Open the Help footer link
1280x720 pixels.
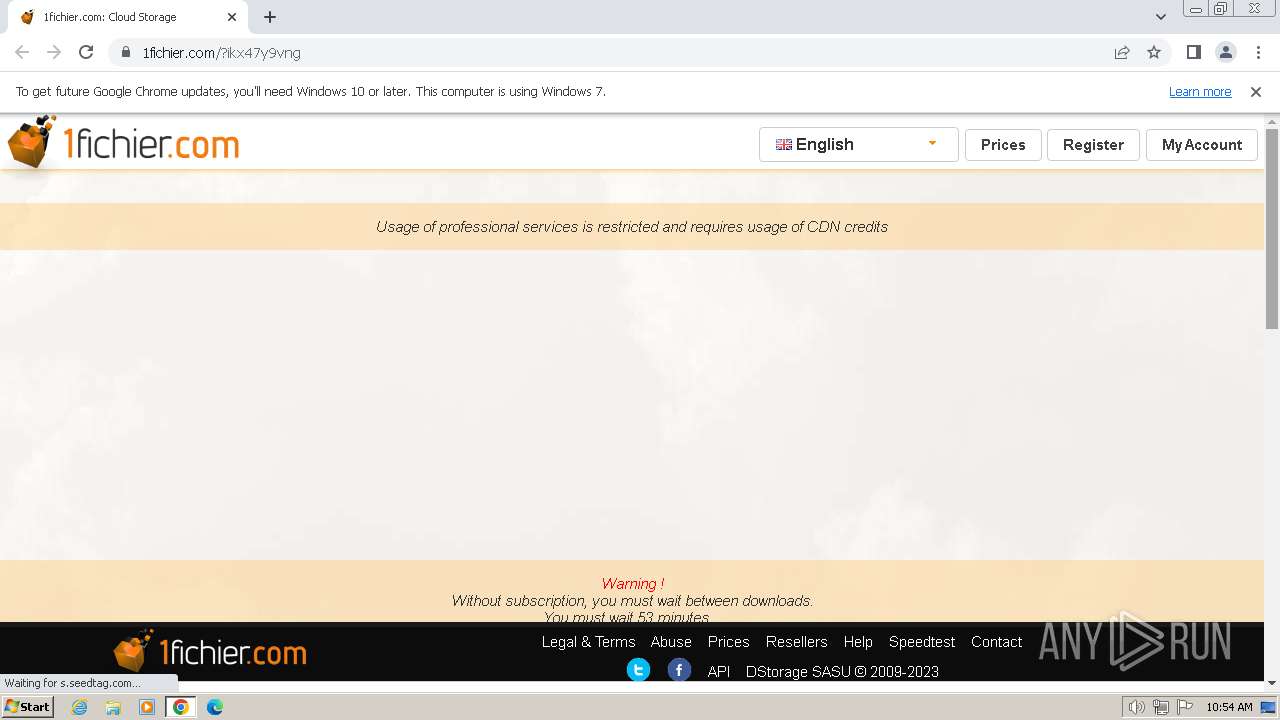point(858,642)
